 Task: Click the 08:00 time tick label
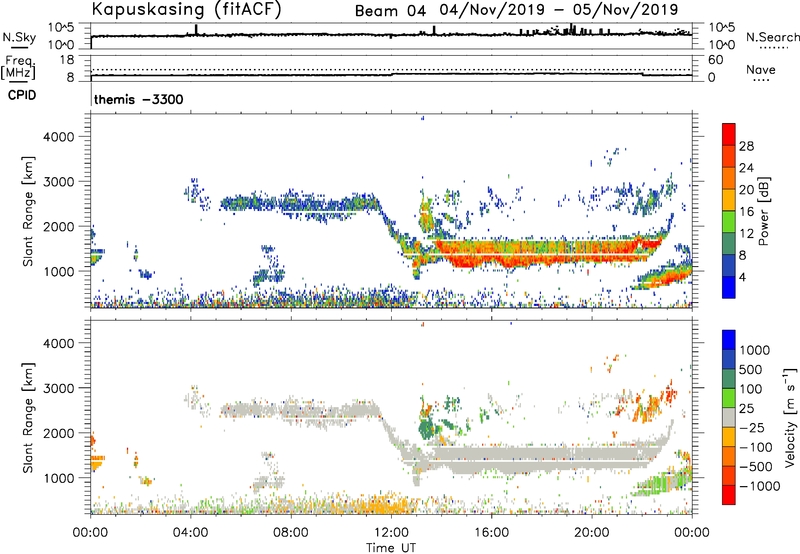click(x=290, y=533)
